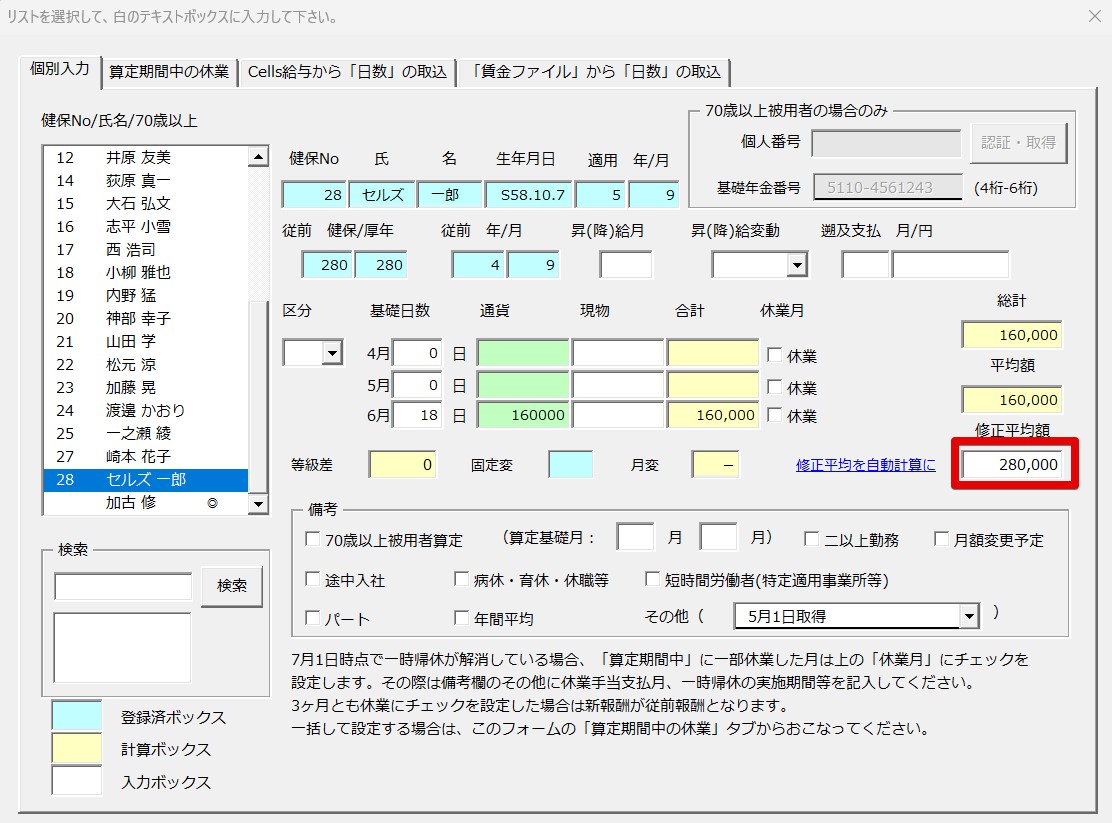
Task: Select 渡邉 かおり in the list
Action: tap(145, 410)
